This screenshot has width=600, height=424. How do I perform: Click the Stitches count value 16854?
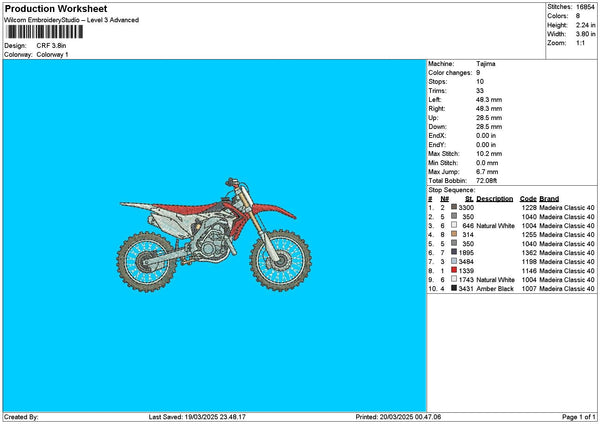(585, 7)
